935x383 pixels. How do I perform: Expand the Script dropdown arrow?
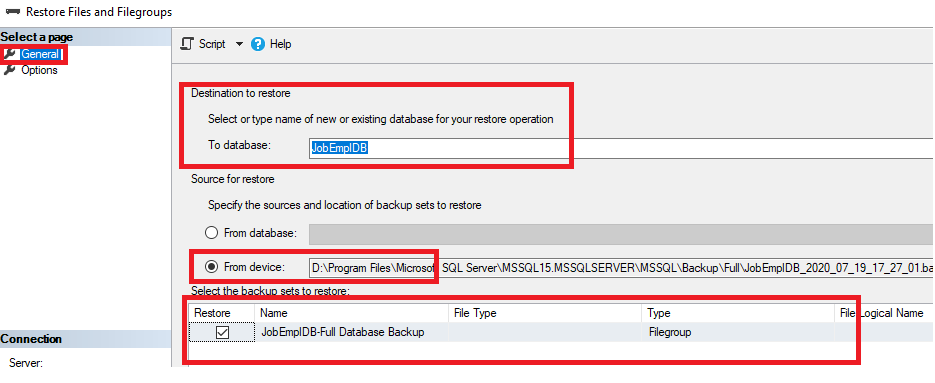tap(239, 44)
